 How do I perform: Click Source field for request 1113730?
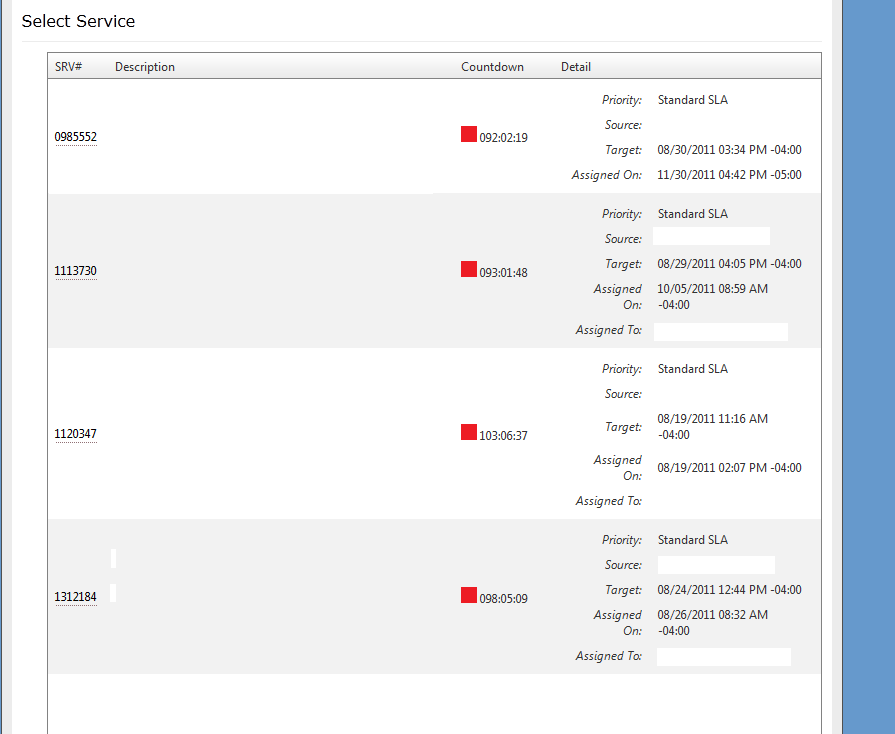click(x=711, y=237)
